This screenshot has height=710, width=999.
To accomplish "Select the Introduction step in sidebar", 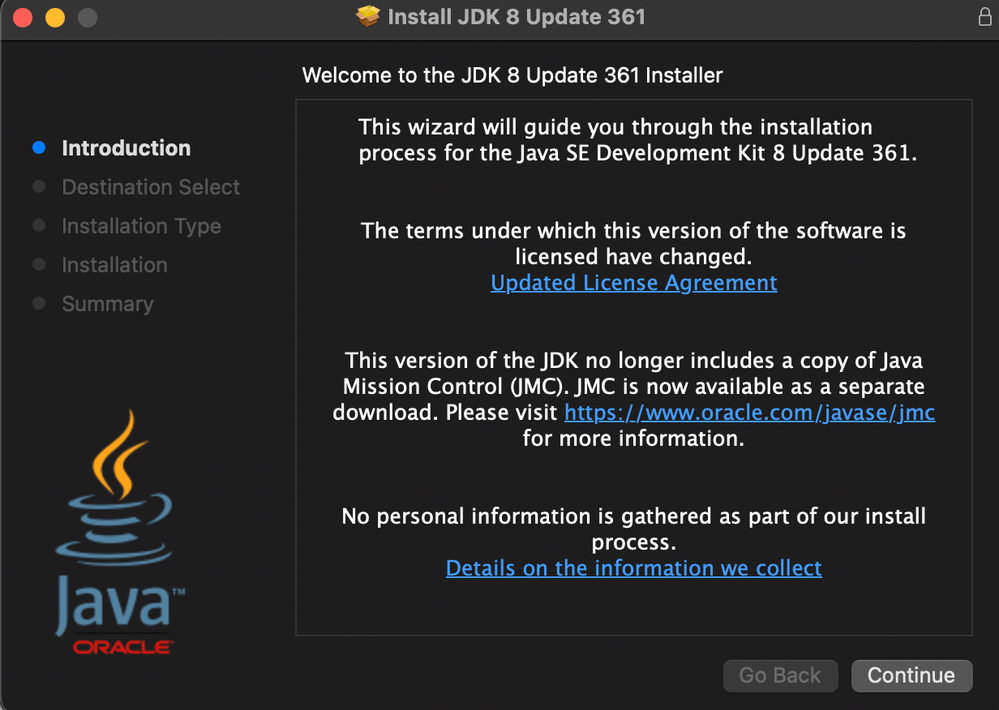I will click(x=126, y=148).
